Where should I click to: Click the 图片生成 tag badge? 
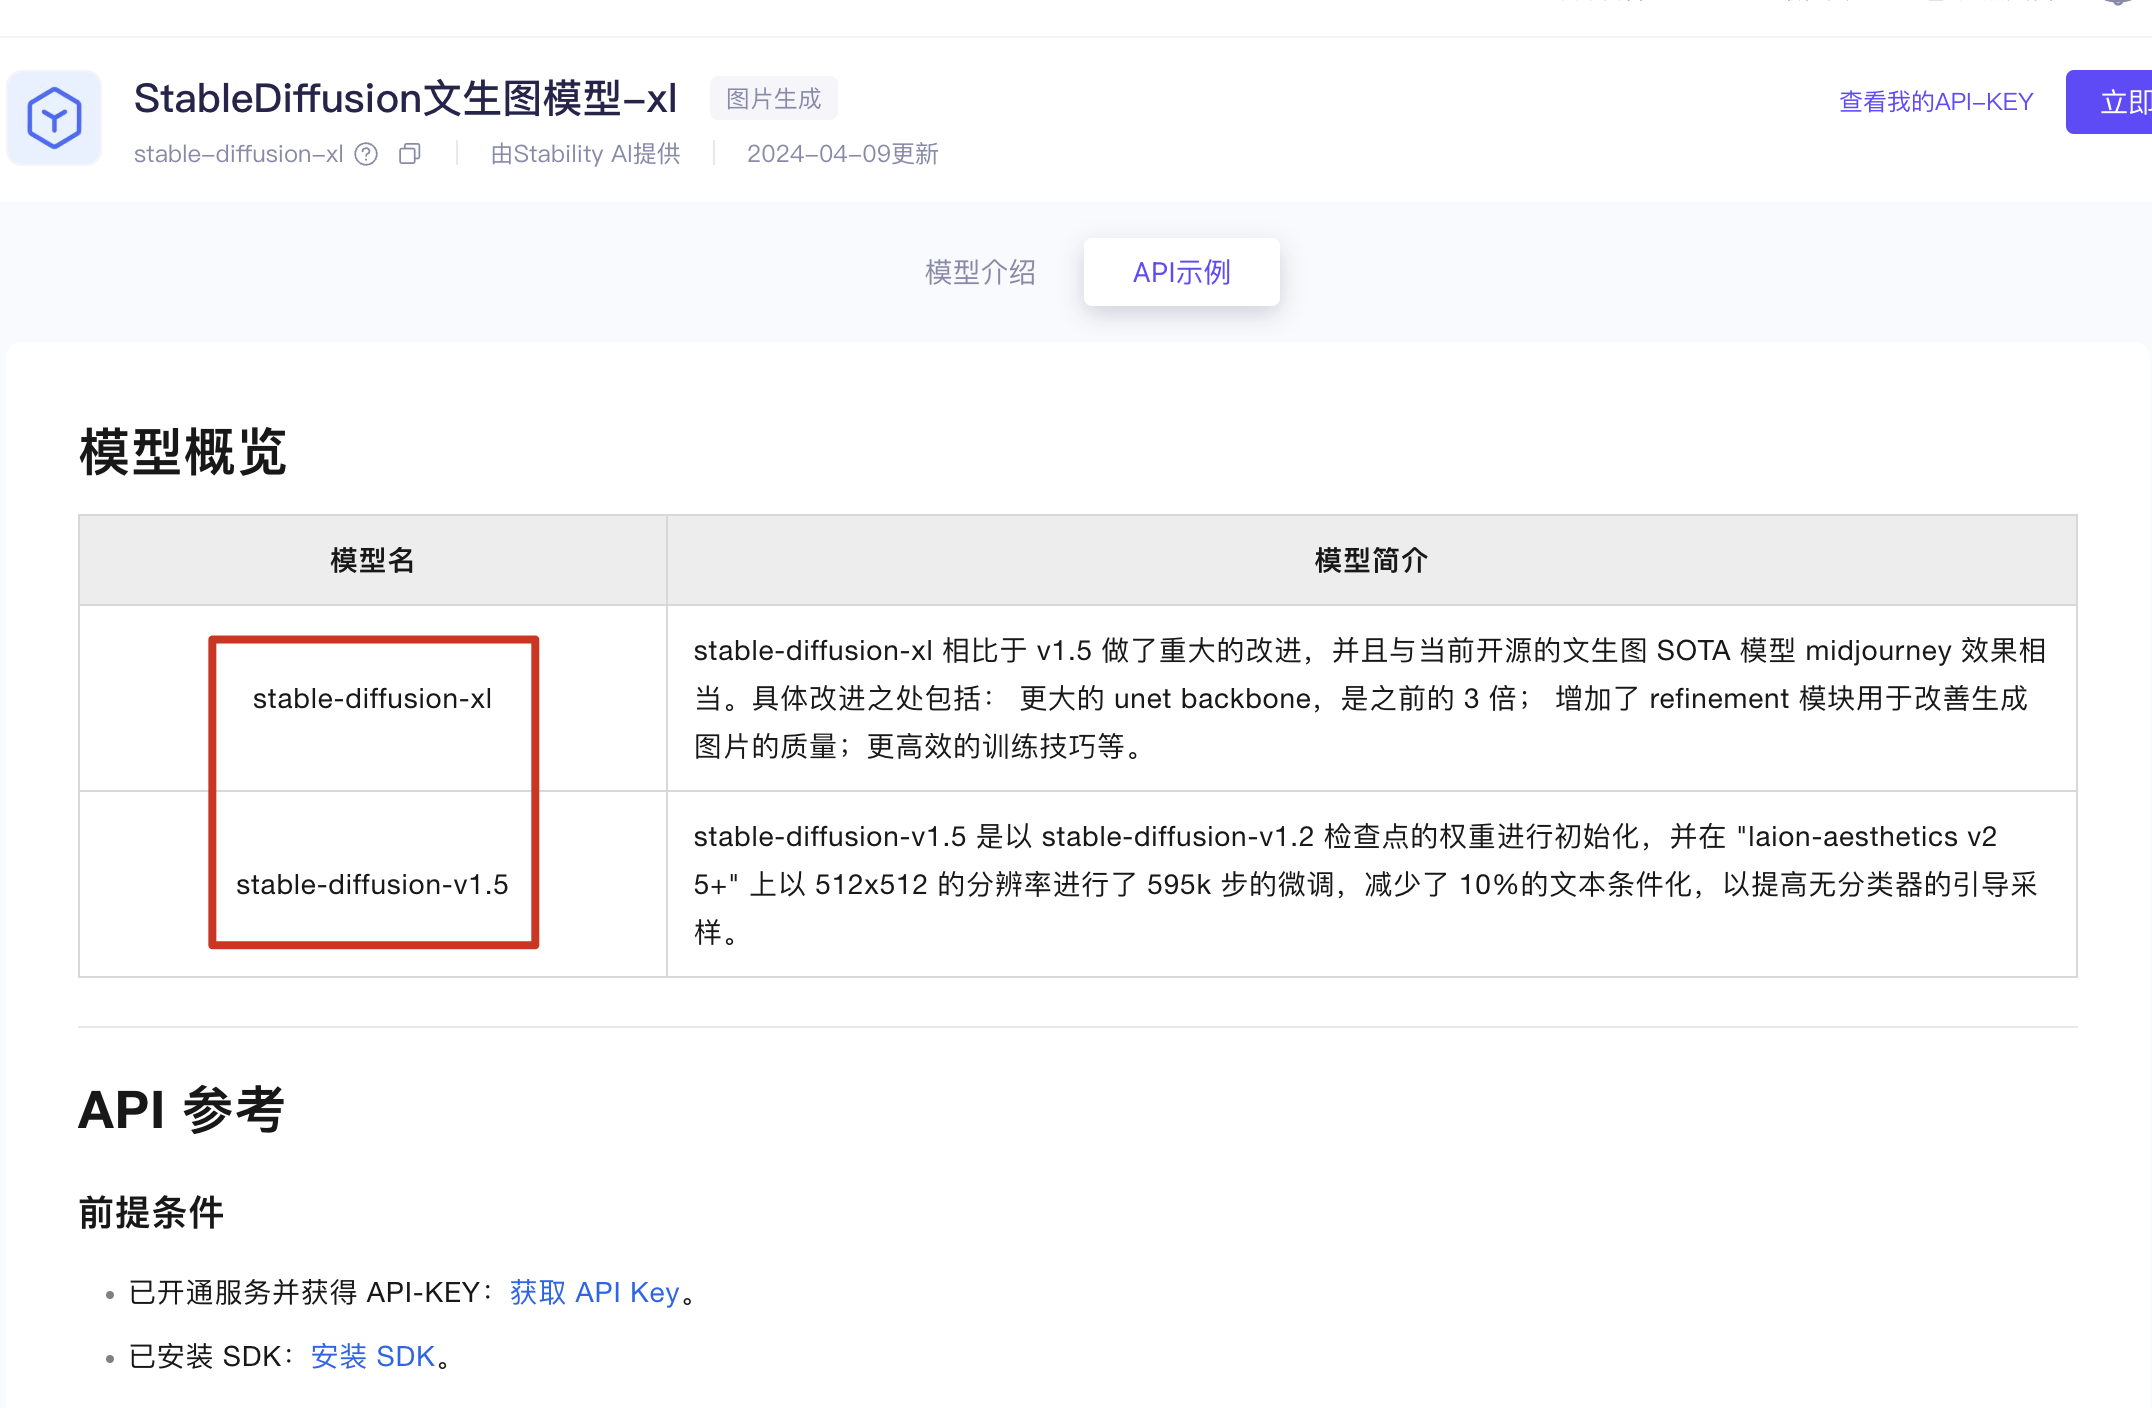[x=773, y=99]
